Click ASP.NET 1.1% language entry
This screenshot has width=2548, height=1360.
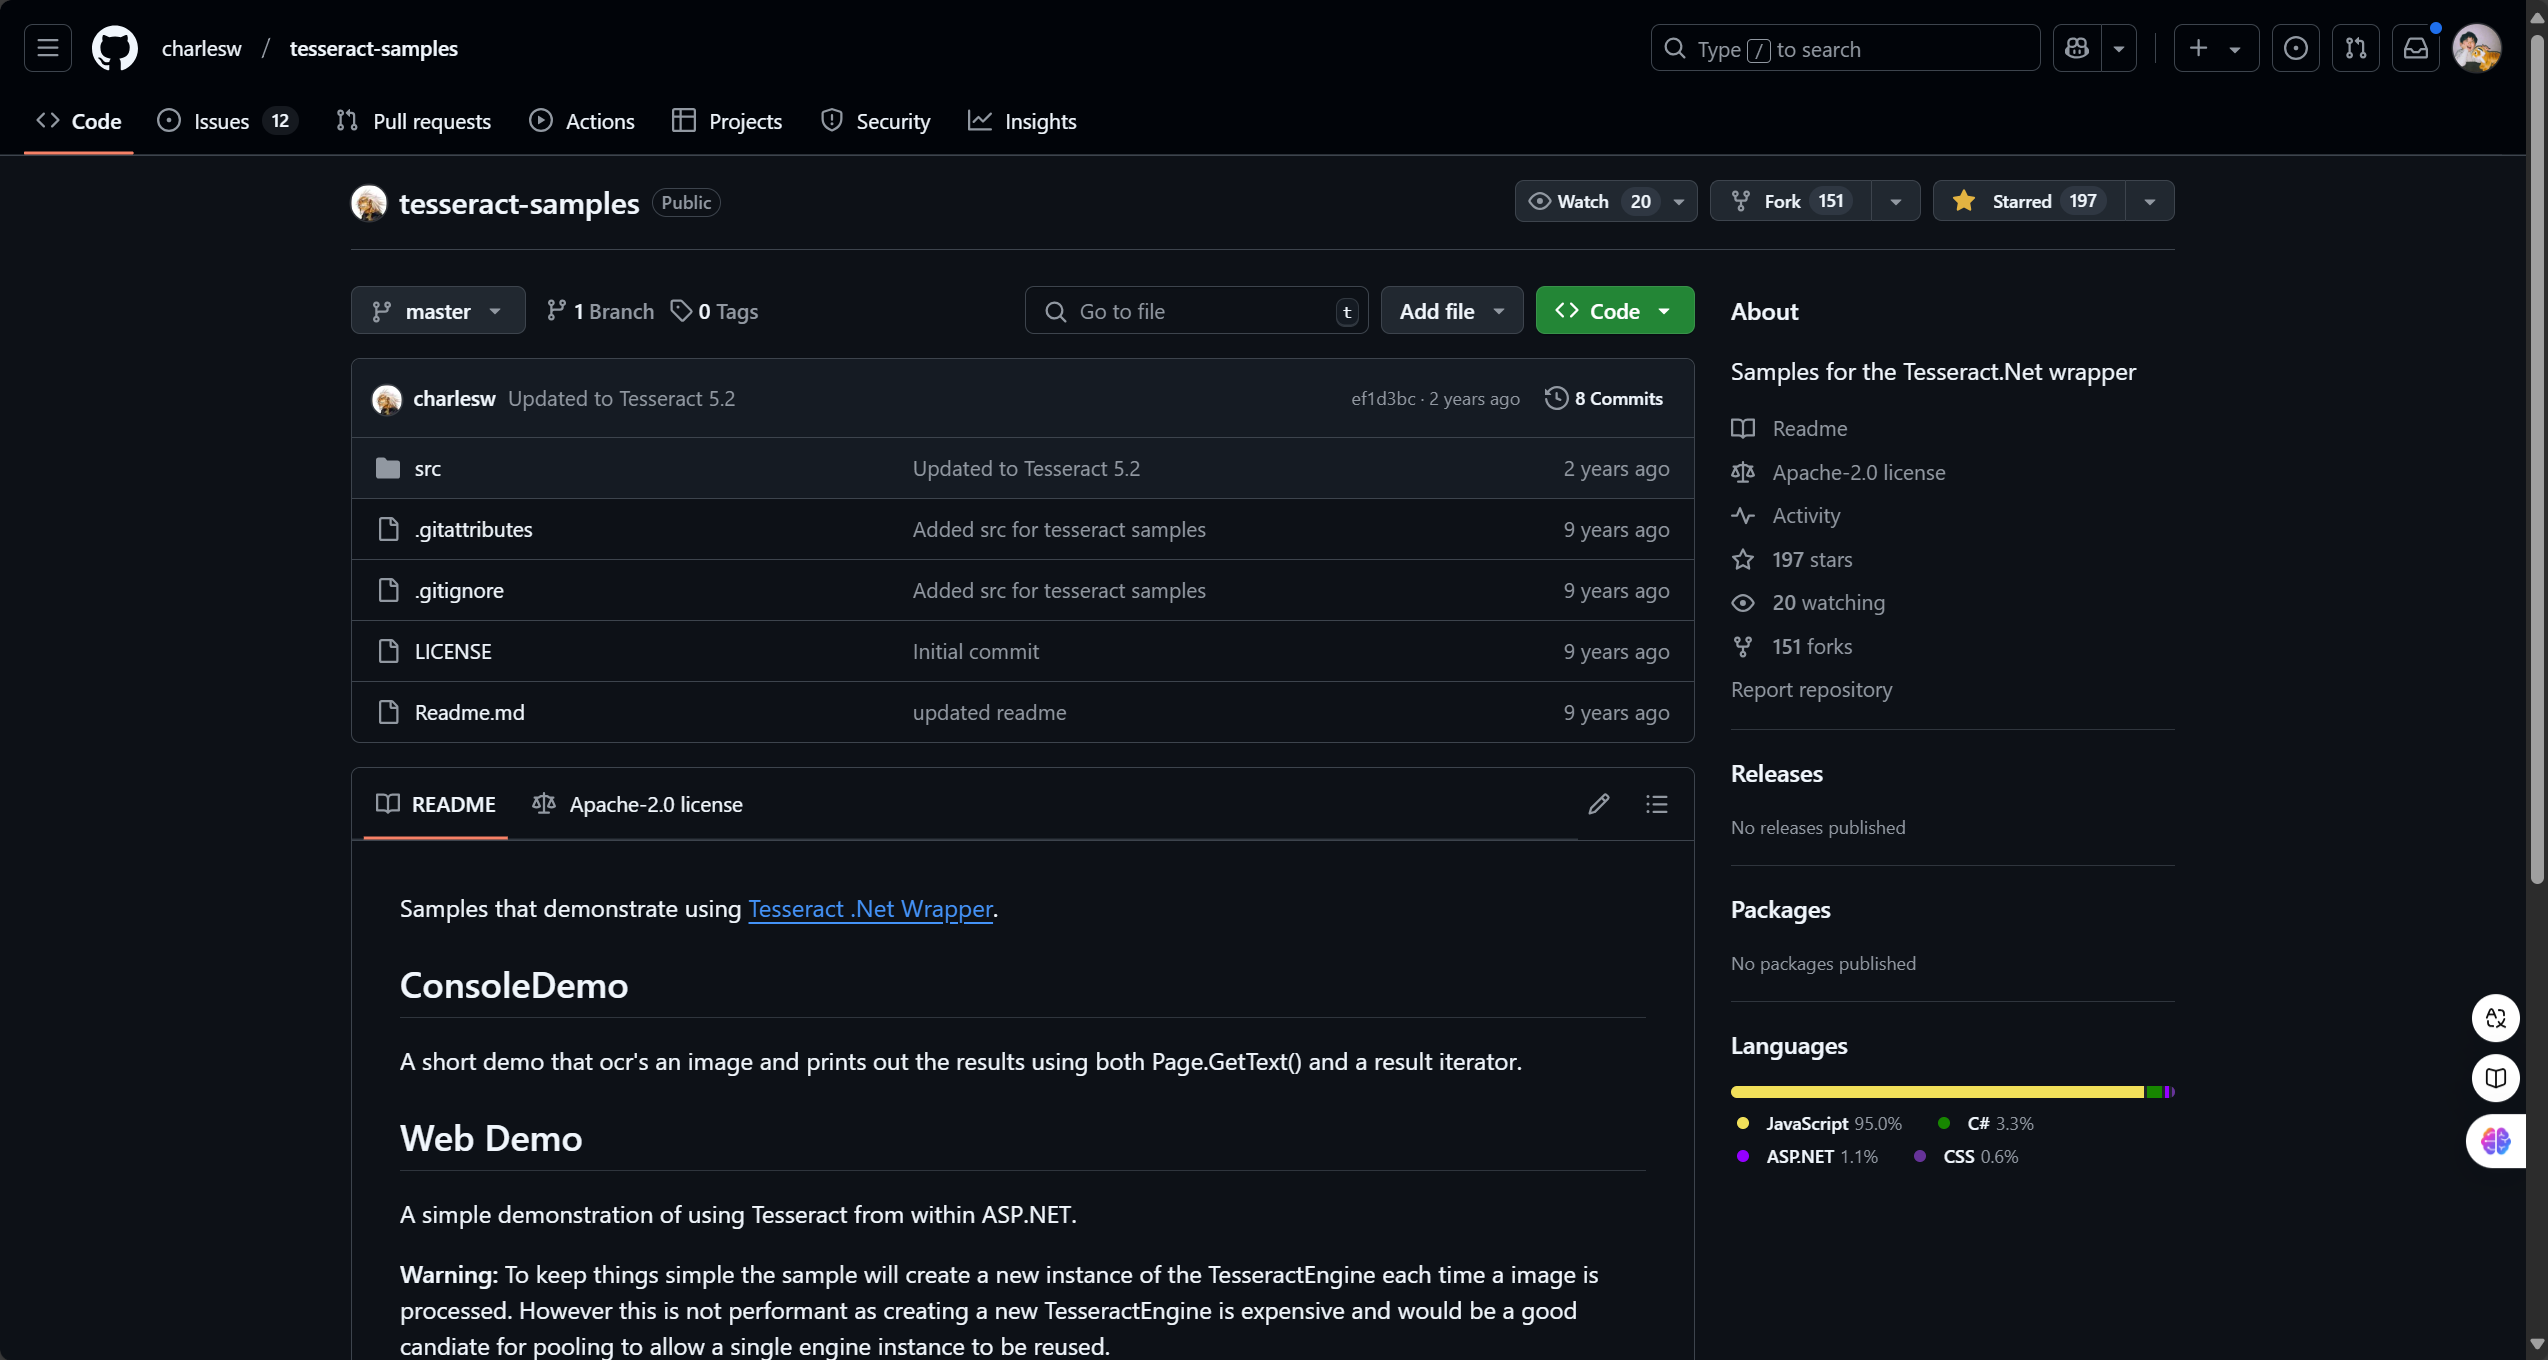1808,1156
